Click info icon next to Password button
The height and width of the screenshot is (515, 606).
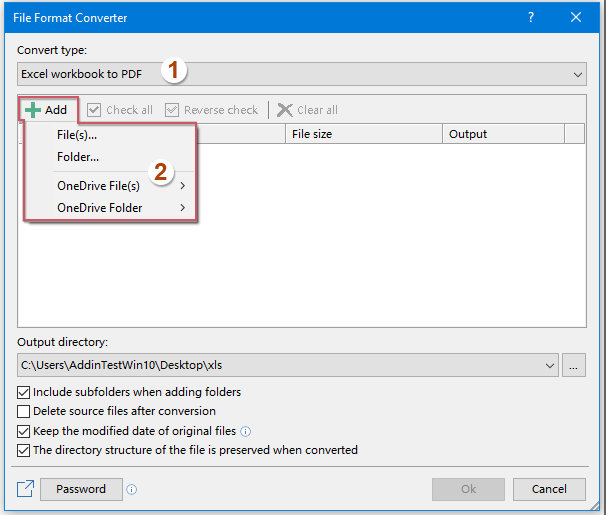132,490
